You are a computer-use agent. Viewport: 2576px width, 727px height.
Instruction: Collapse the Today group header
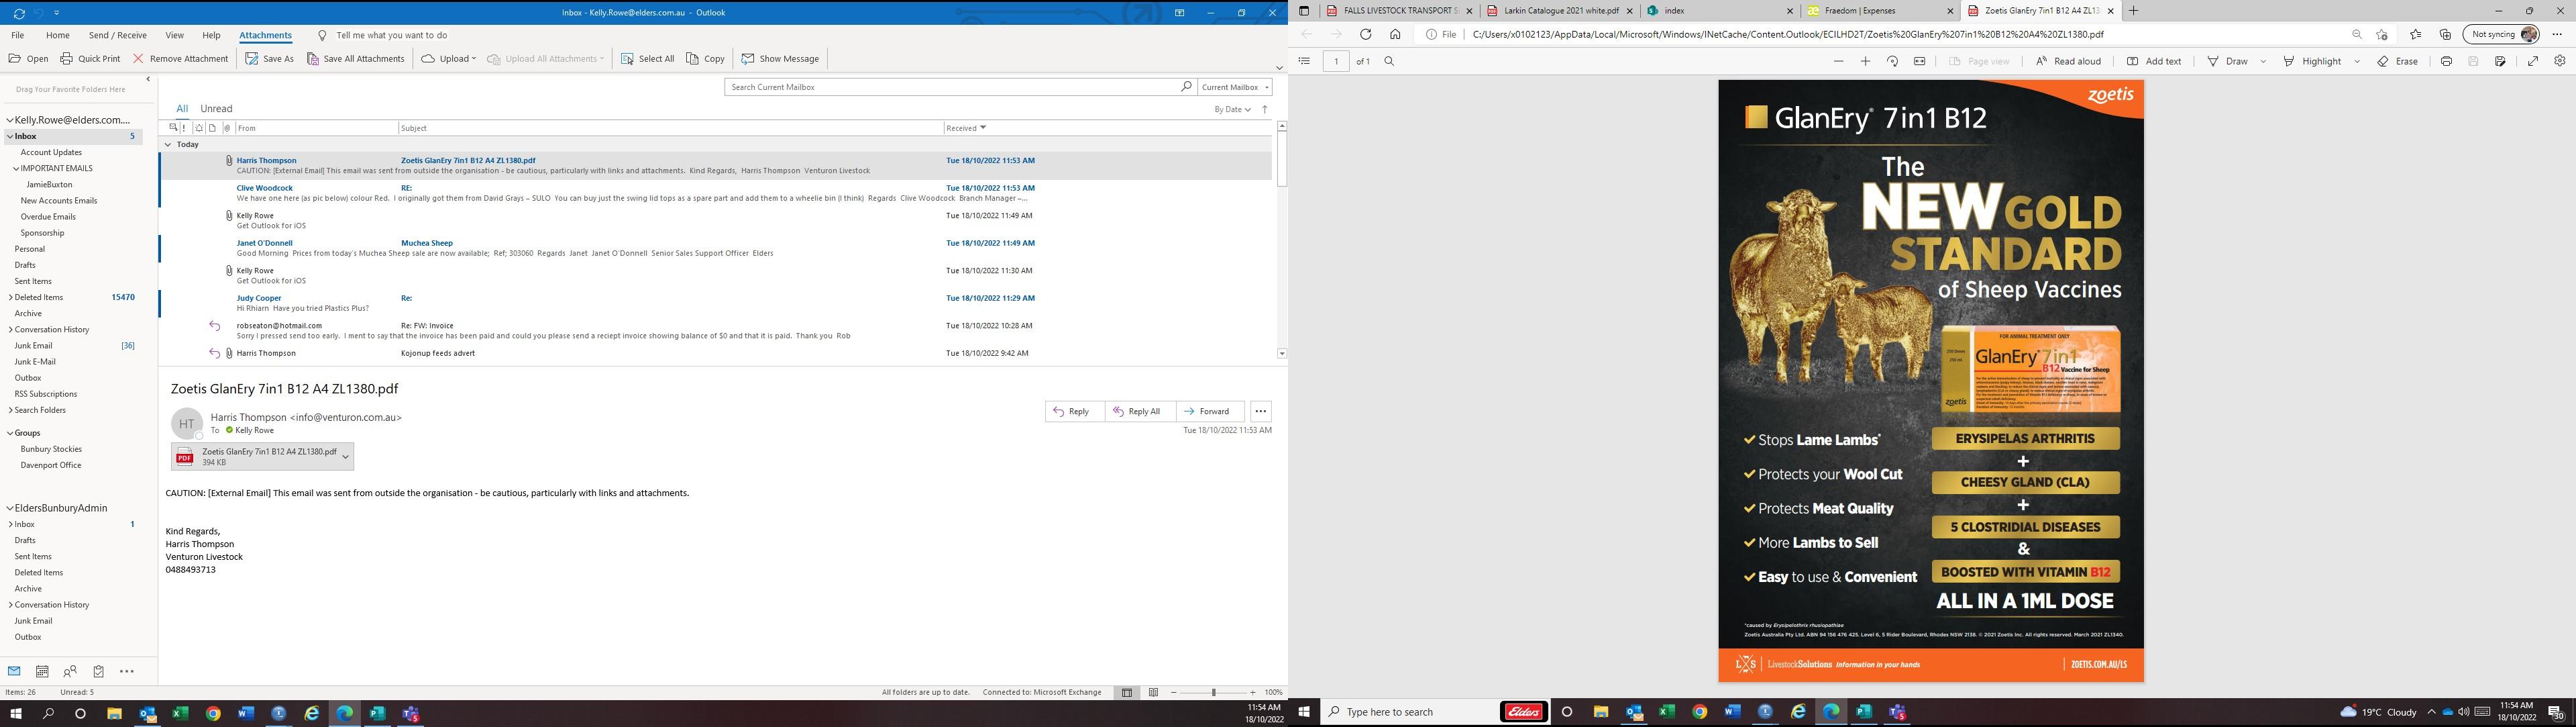[x=168, y=144]
